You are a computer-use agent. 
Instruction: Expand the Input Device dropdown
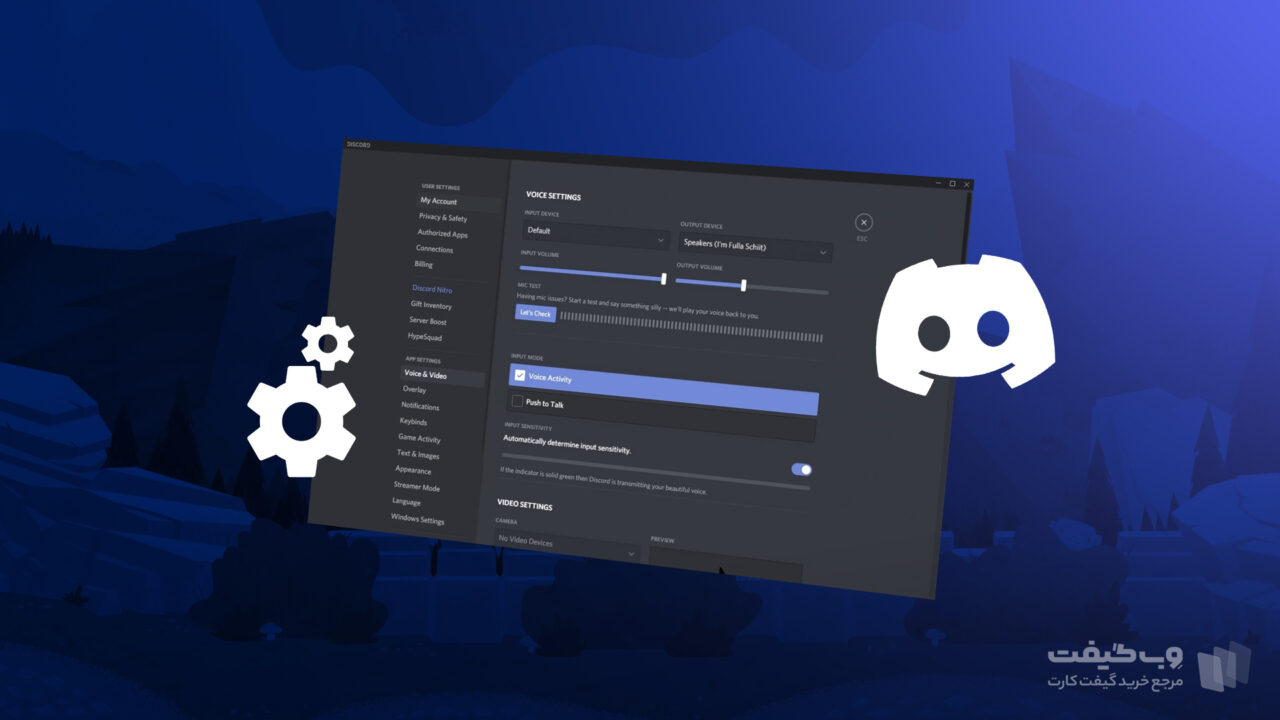coord(596,236)
